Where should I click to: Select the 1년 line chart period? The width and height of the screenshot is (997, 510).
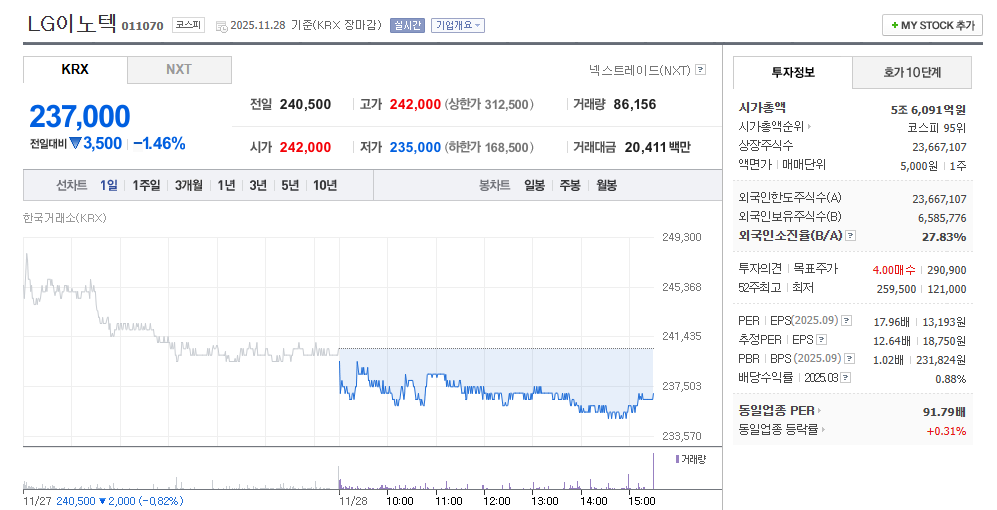point(226,186)
